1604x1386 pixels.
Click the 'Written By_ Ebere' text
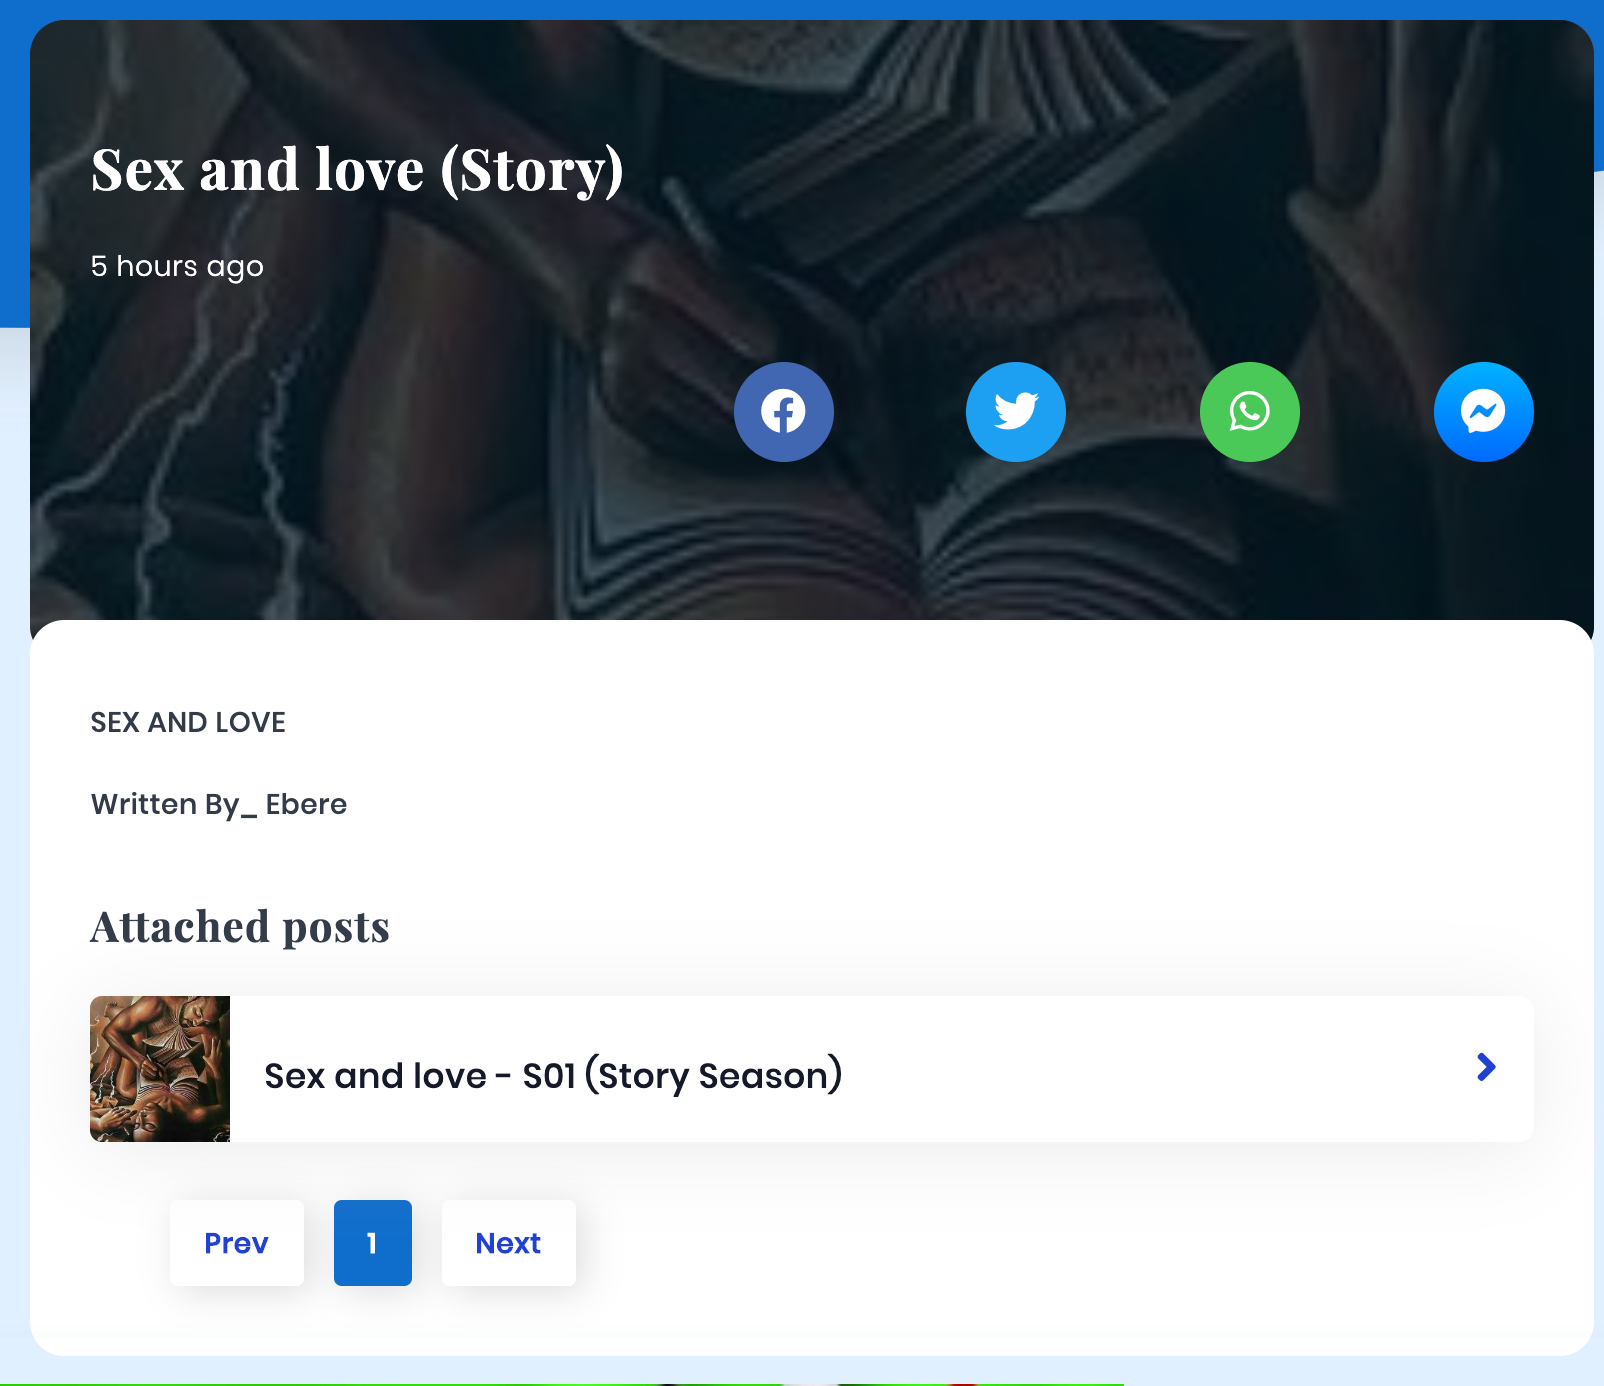(219, 804)
